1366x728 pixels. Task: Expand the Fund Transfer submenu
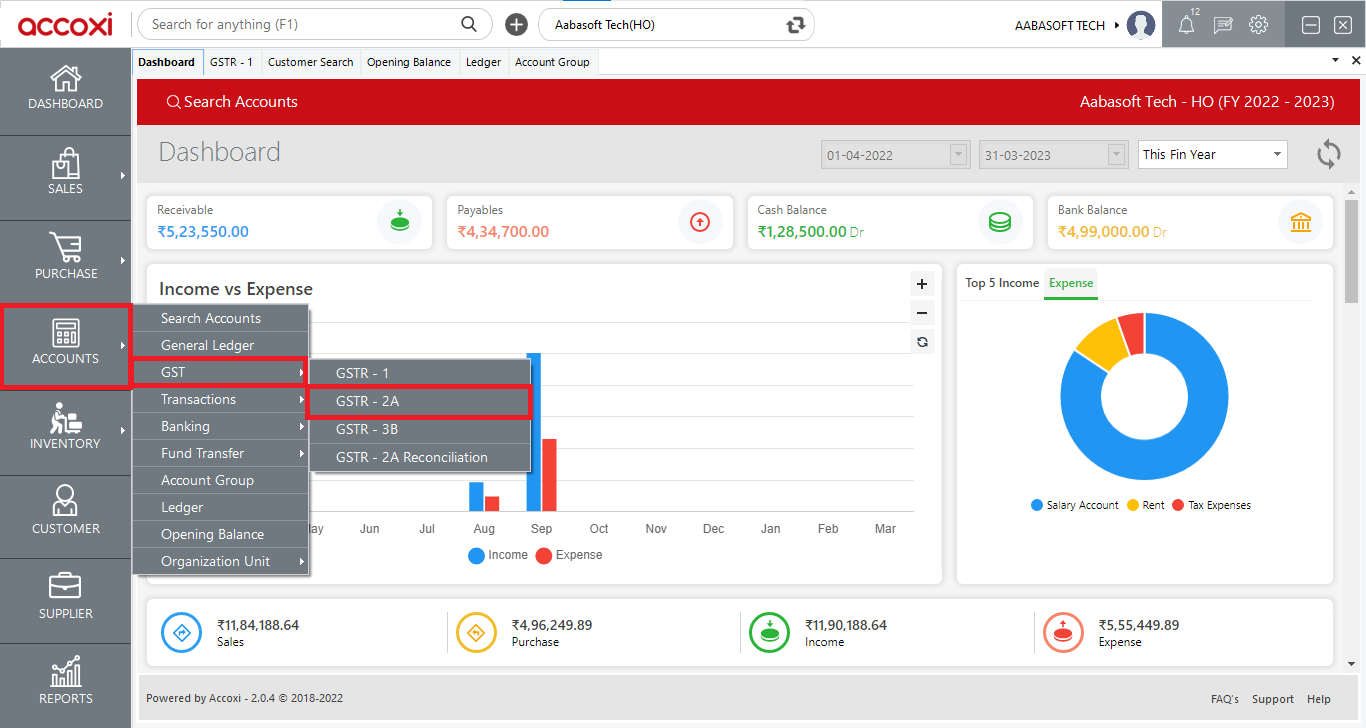[x=220, y=453]
